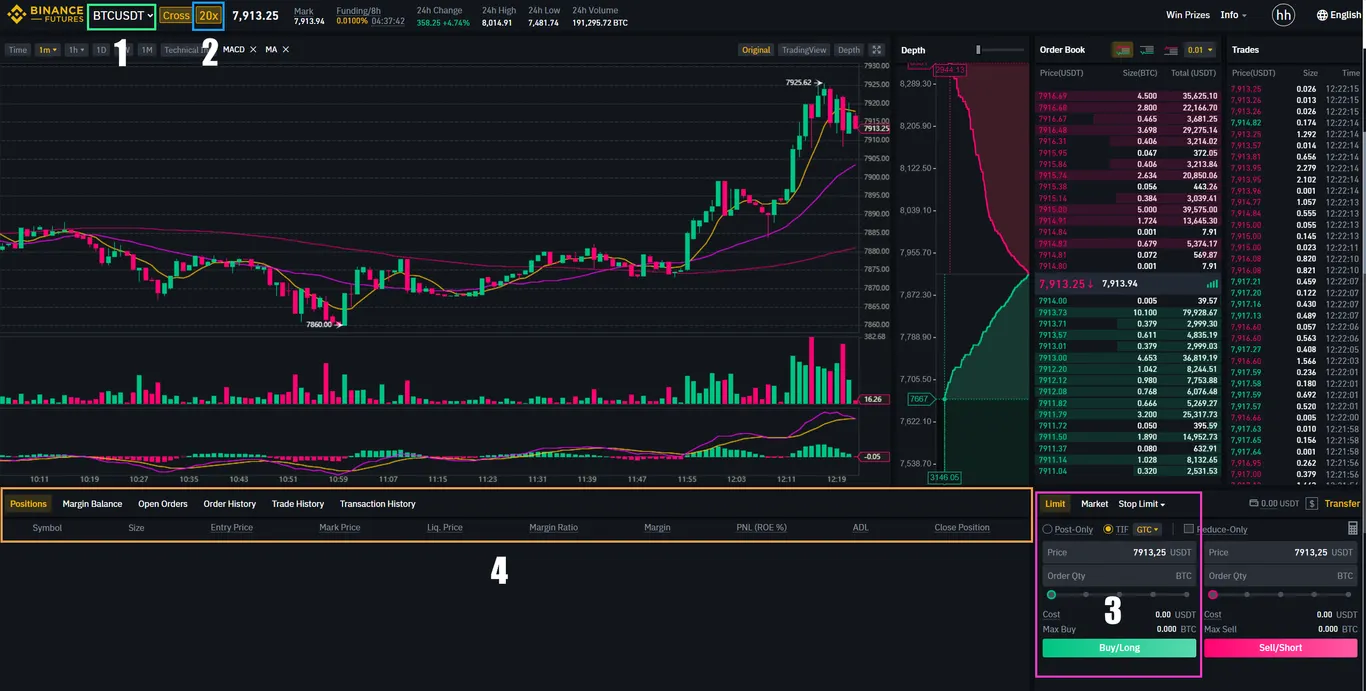Open the Info menu dropdown

point(1233,15)
